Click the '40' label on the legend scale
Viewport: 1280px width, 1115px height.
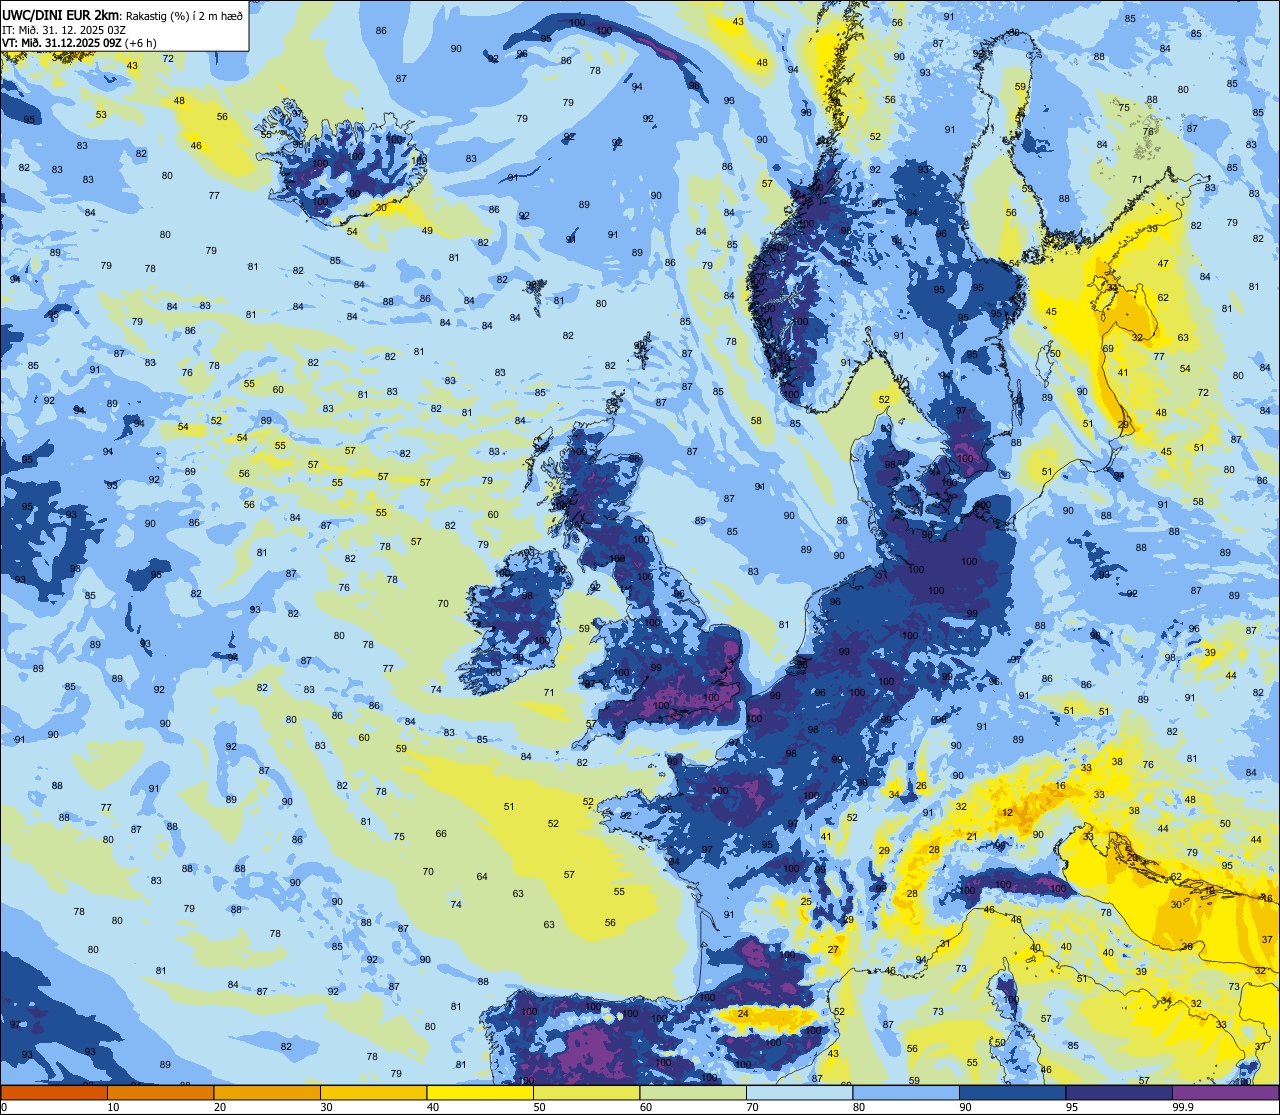point(433,1107)
